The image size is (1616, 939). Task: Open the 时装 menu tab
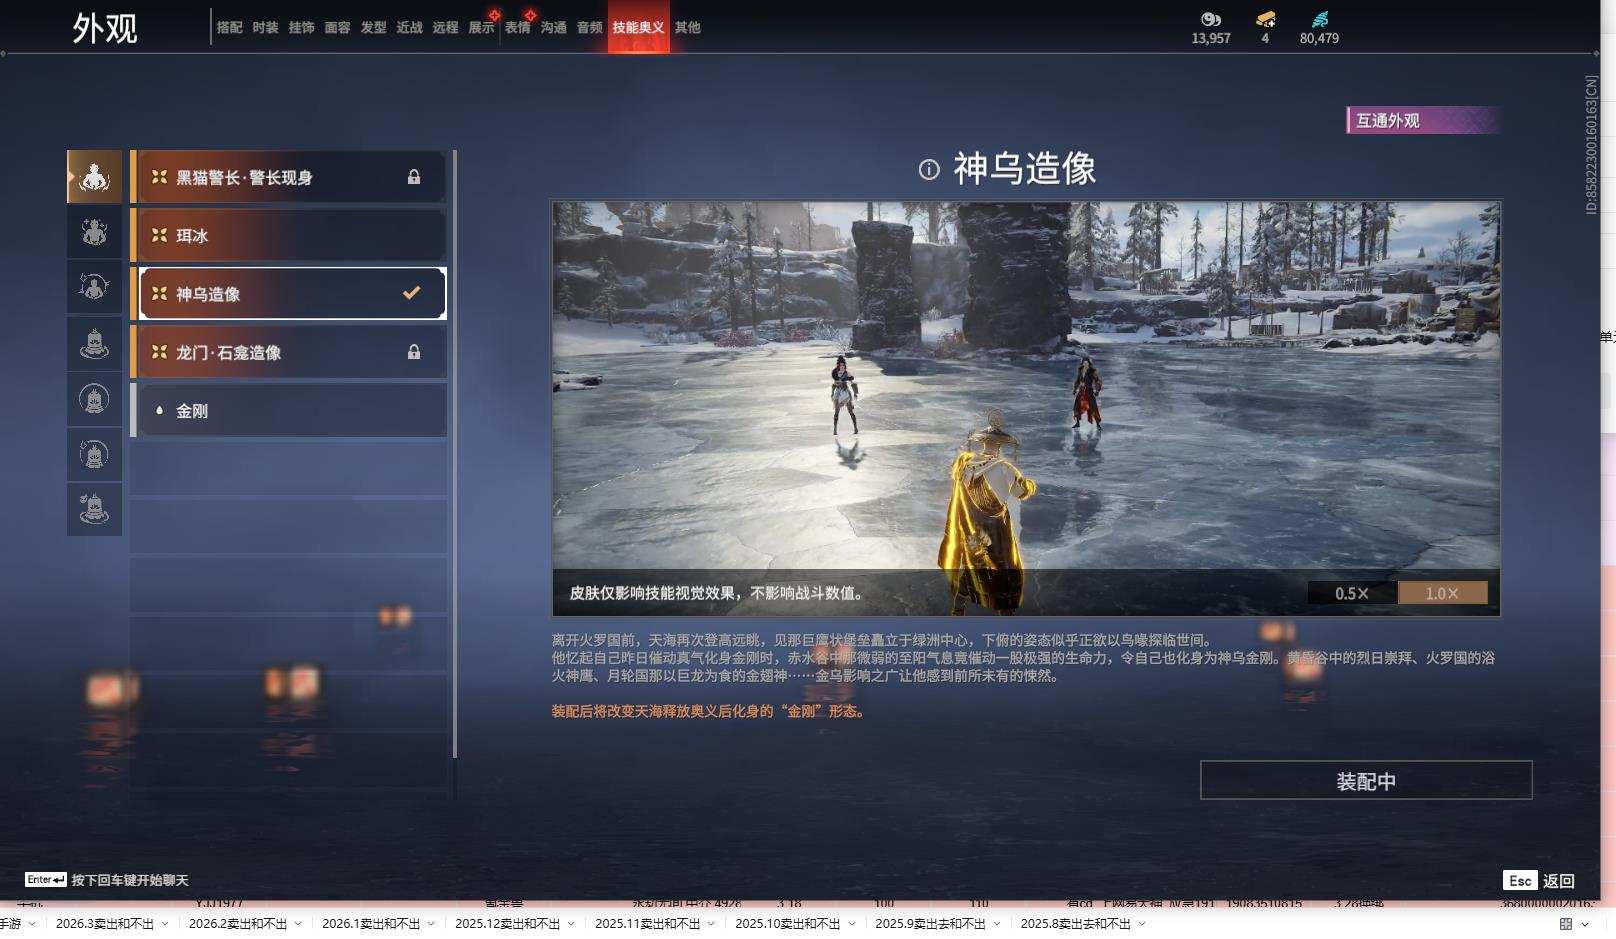tap(264, 27)
